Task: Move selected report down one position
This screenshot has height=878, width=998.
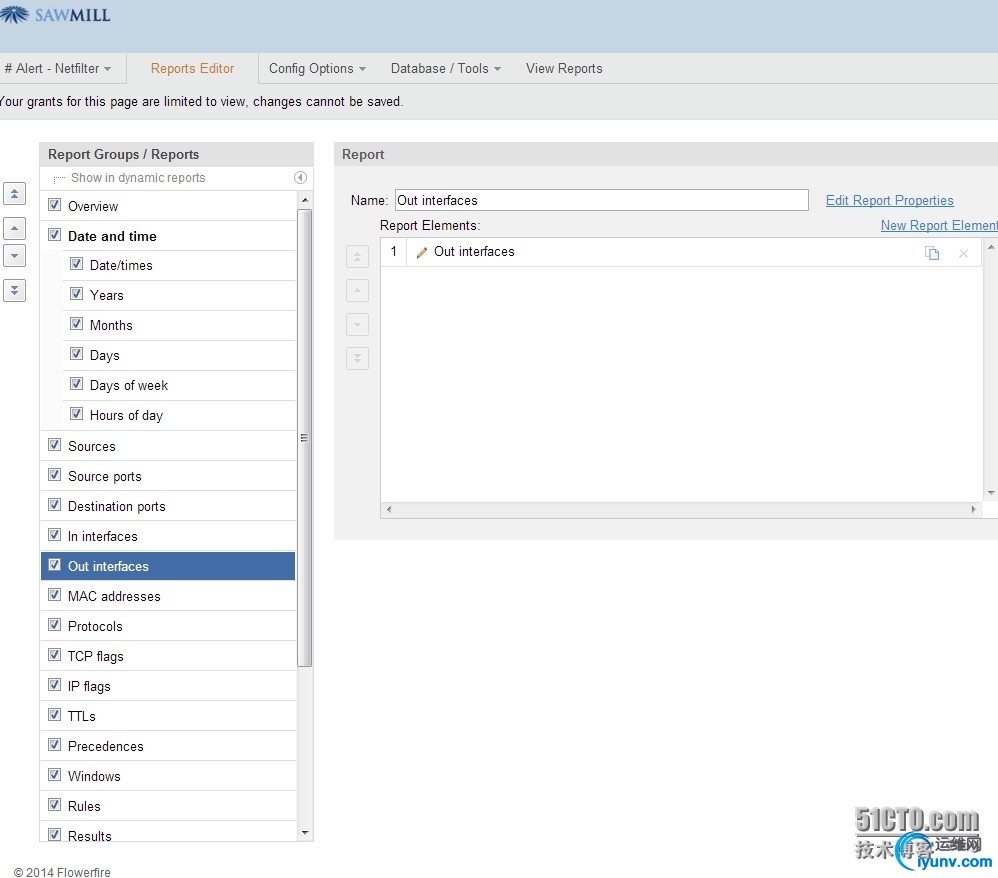Action: pyautogui.click(x=14, y=256)
